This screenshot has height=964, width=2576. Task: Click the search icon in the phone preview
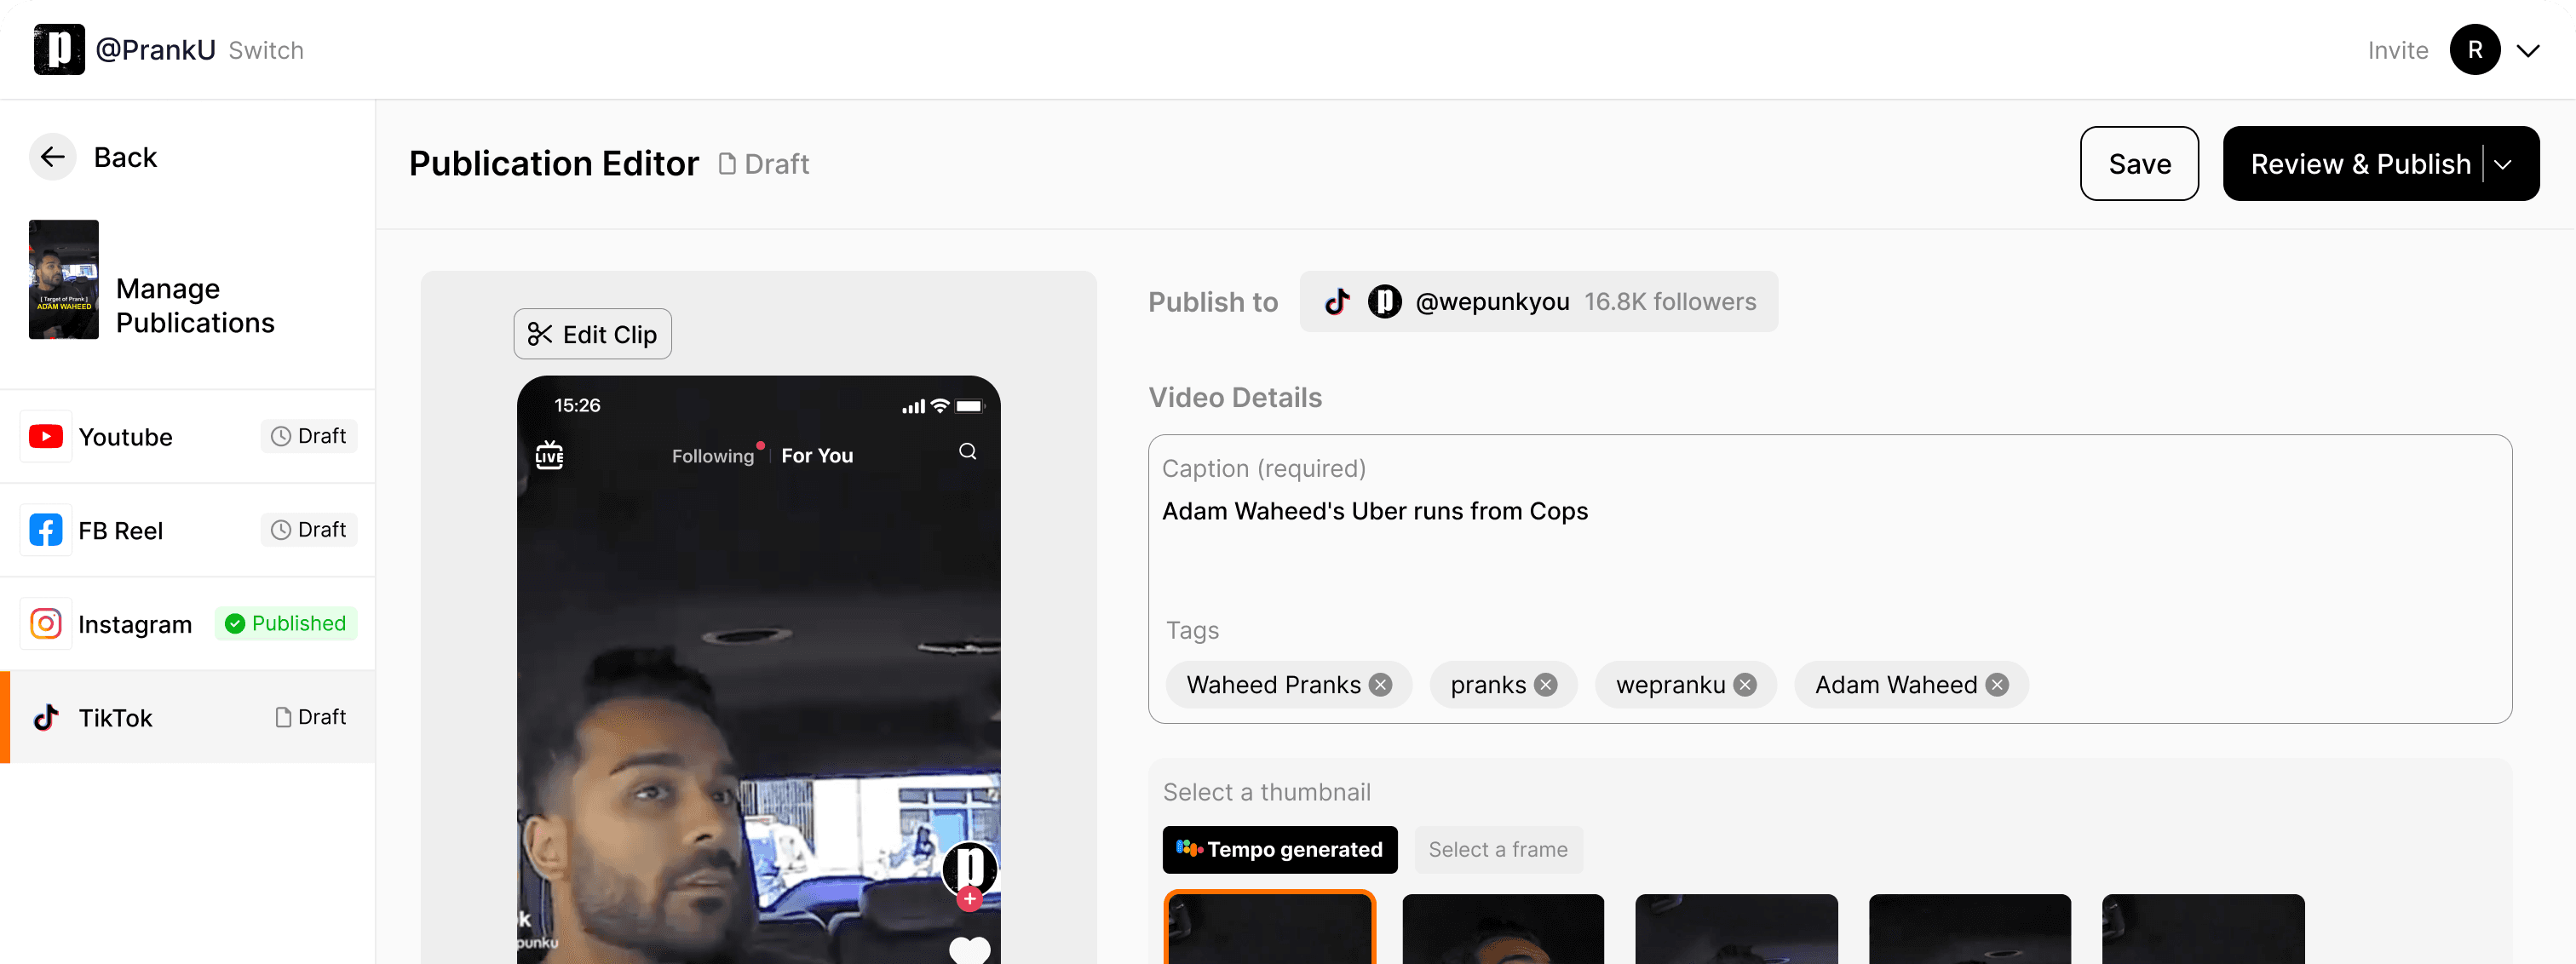(967, 452)
